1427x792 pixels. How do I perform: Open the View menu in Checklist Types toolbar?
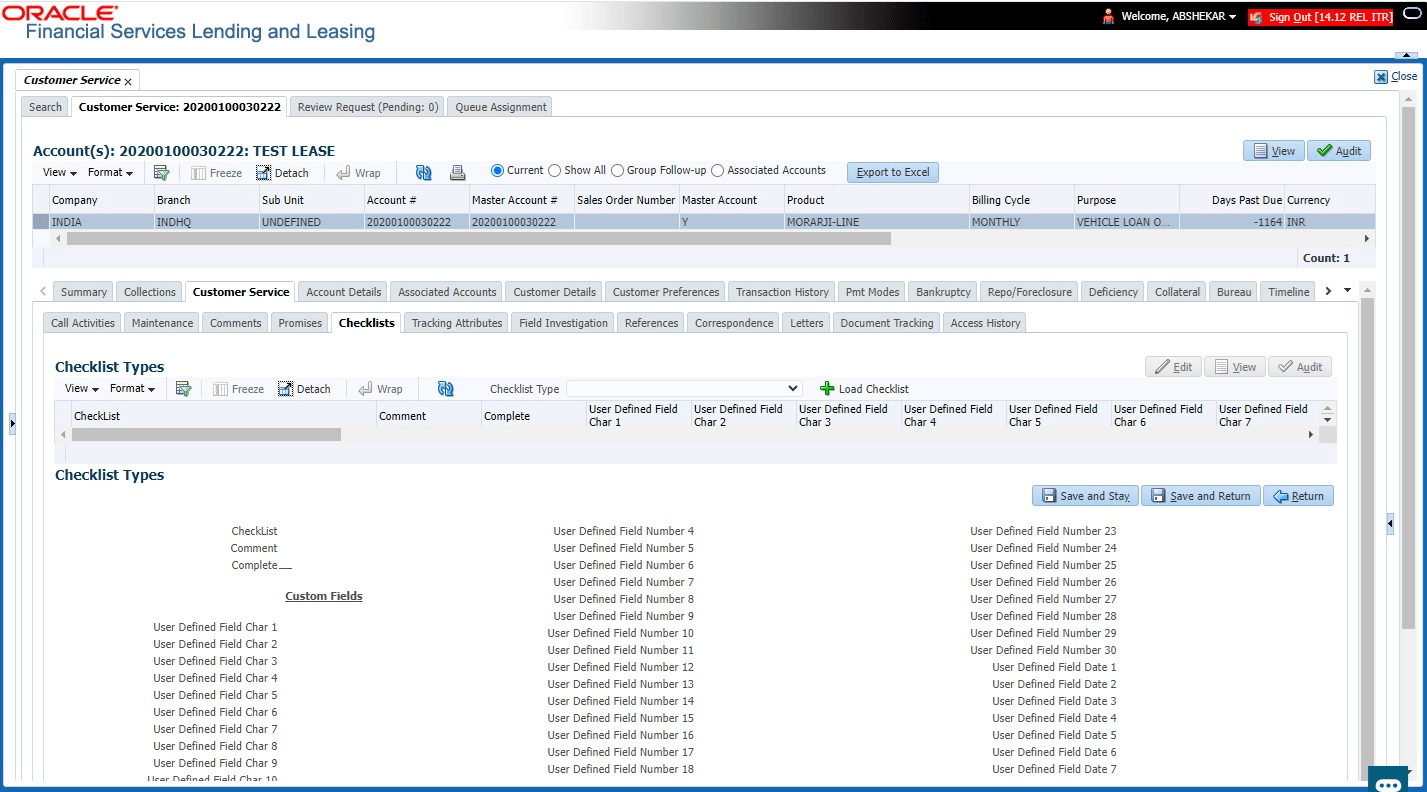click(82, 389)
